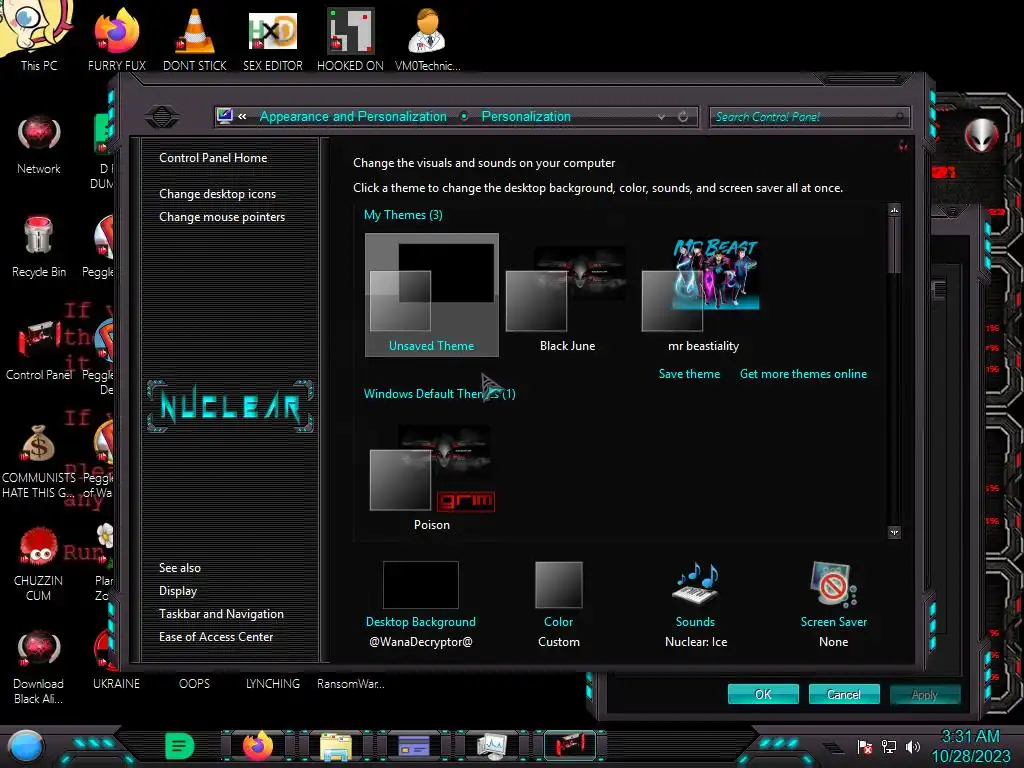Click the themes list scroll down arrow
Viewport: 1024px width, 768px height.
click(895, 532)
